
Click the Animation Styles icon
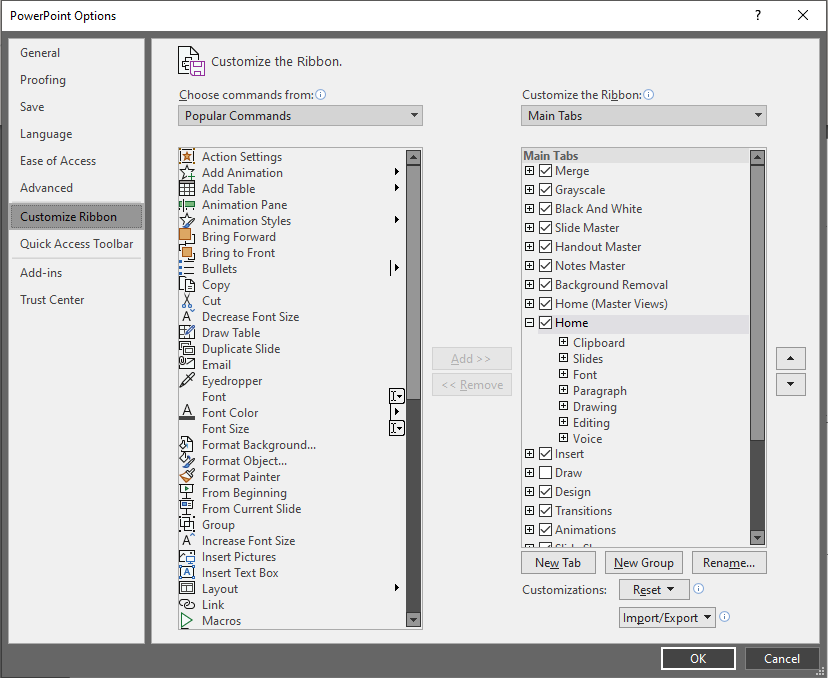click(x=187, y=221)
